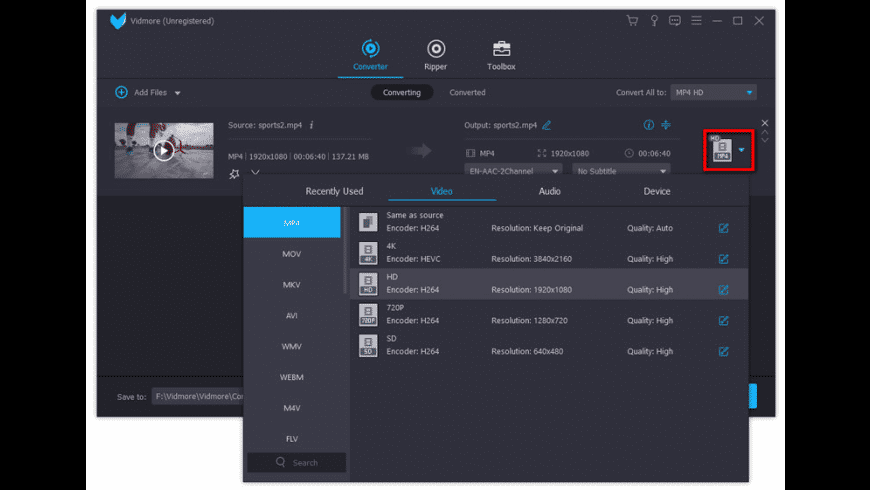
Task: Select MKV in the format list
Action: (x=292, y=284)
